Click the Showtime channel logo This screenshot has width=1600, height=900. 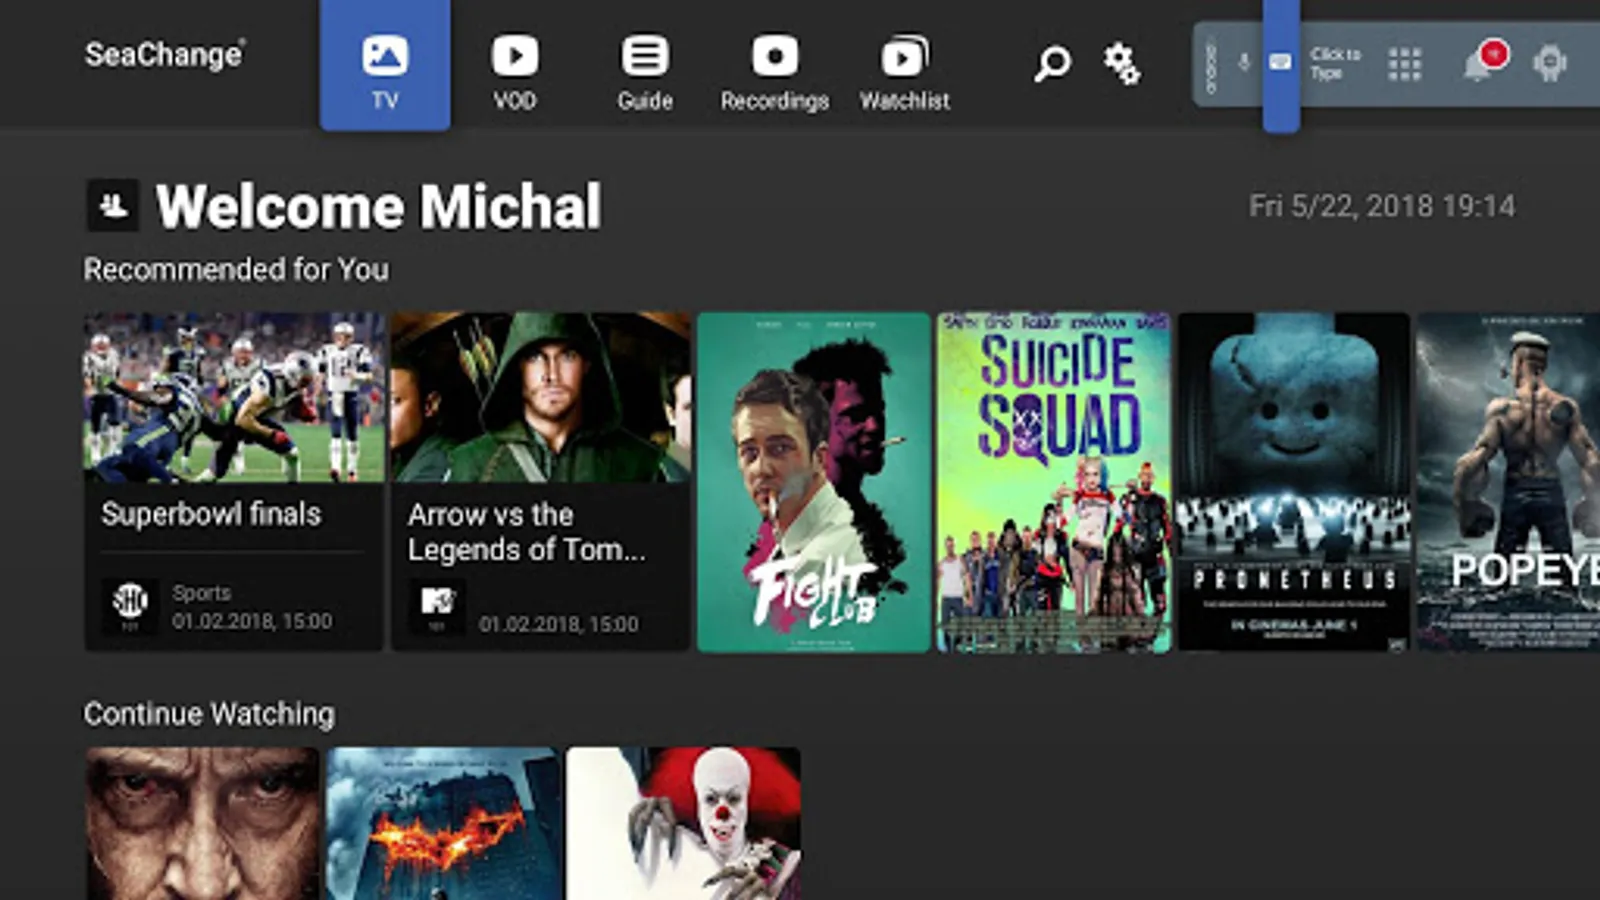[x=130, y=604]
